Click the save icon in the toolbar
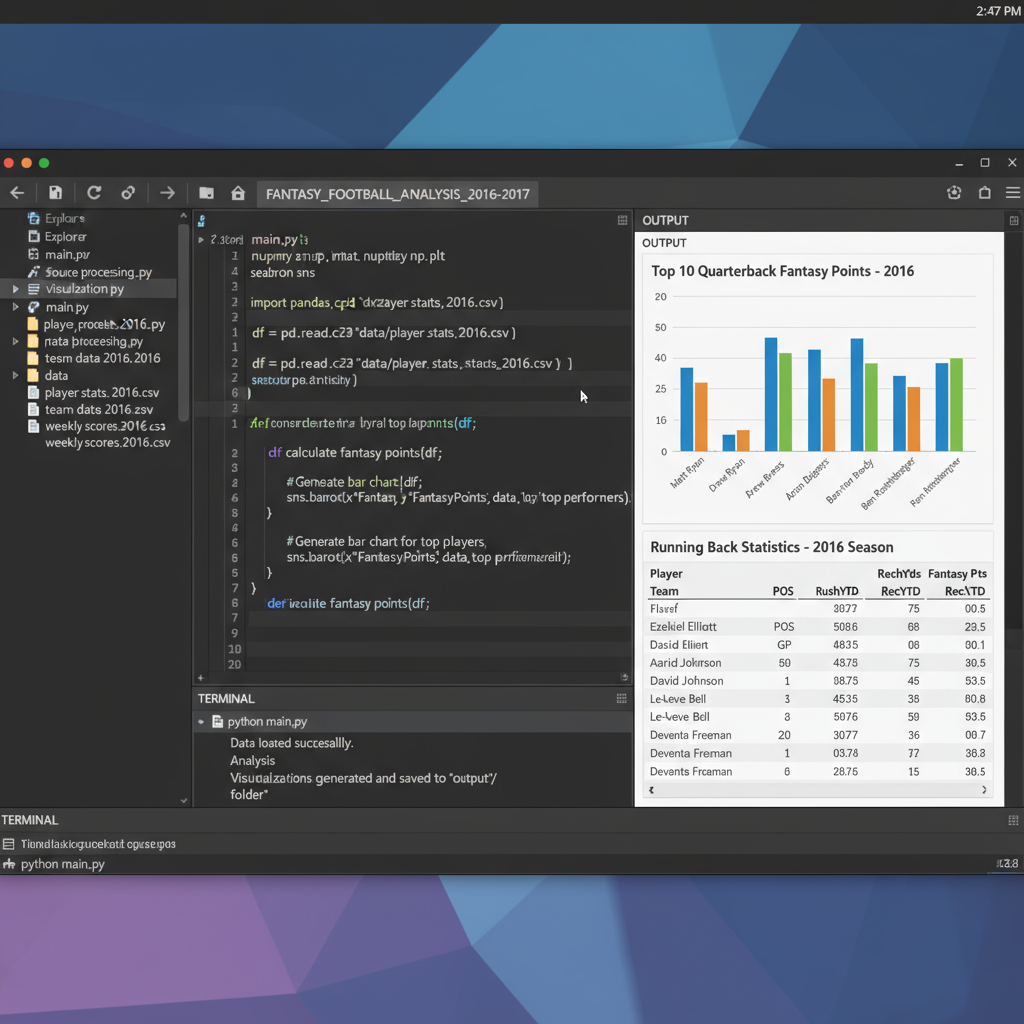 pos(56,193)
